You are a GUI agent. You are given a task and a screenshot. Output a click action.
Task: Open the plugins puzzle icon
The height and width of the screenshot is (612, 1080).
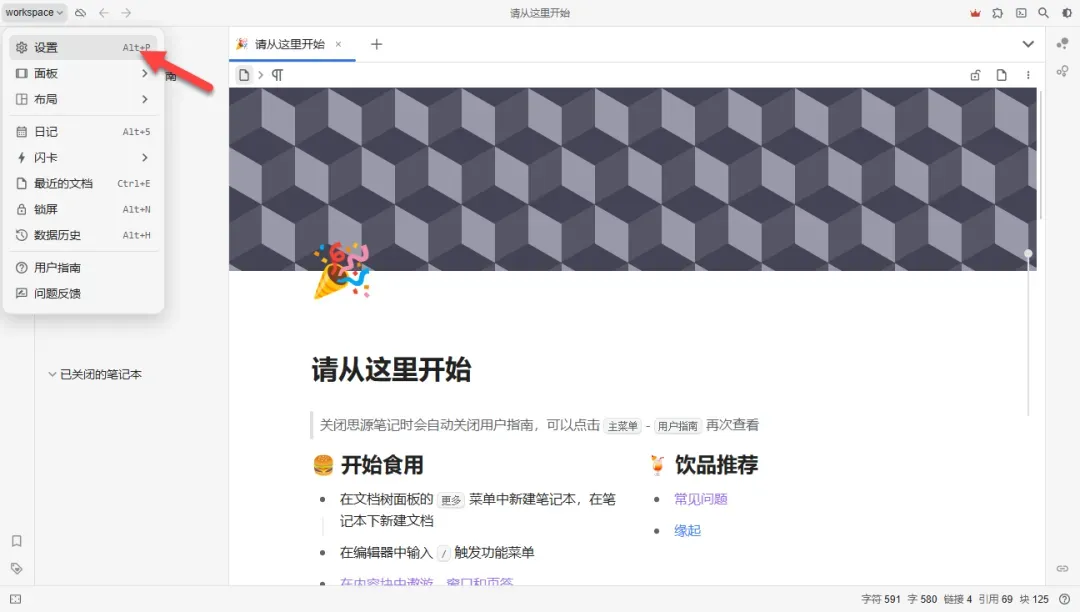pos(998,12)
